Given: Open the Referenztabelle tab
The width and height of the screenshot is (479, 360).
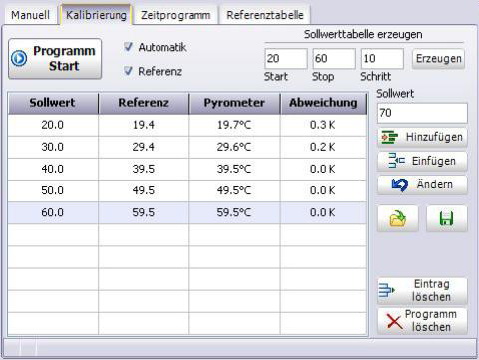Looking at the screenshot, I should [x=265, y=15].
